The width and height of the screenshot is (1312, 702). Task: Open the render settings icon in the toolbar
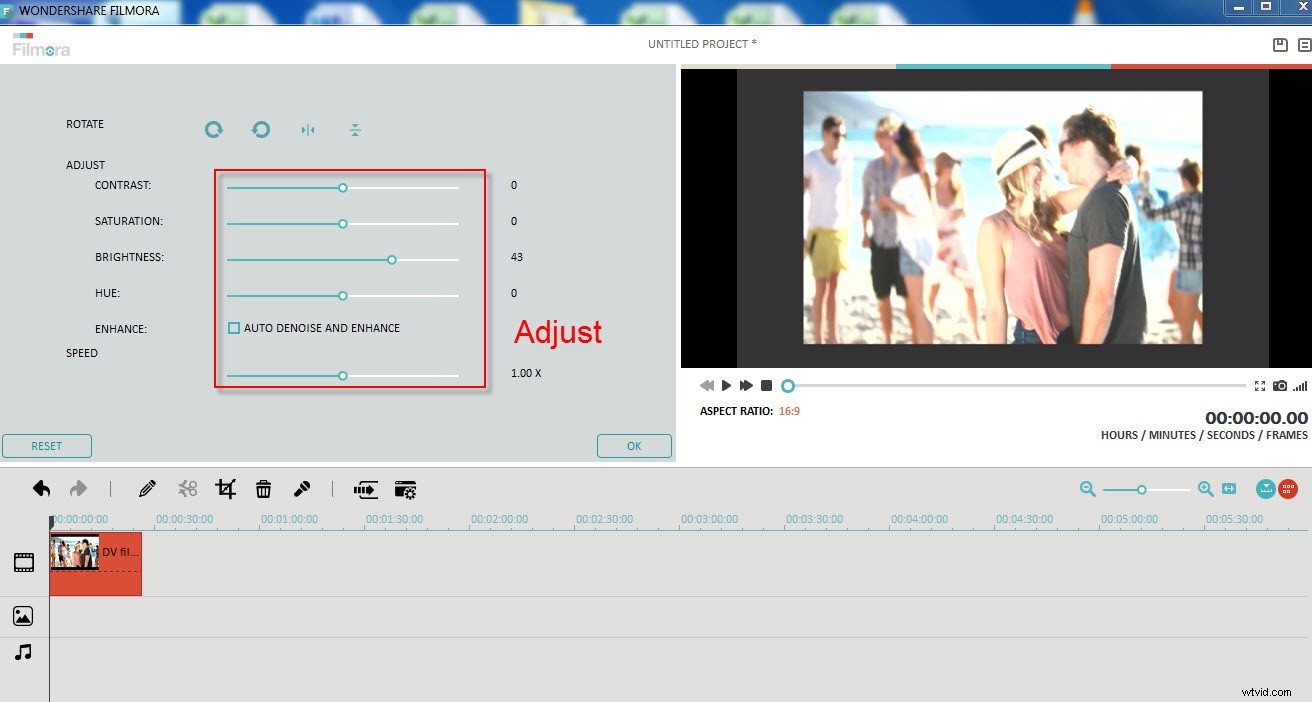(404, 489)
